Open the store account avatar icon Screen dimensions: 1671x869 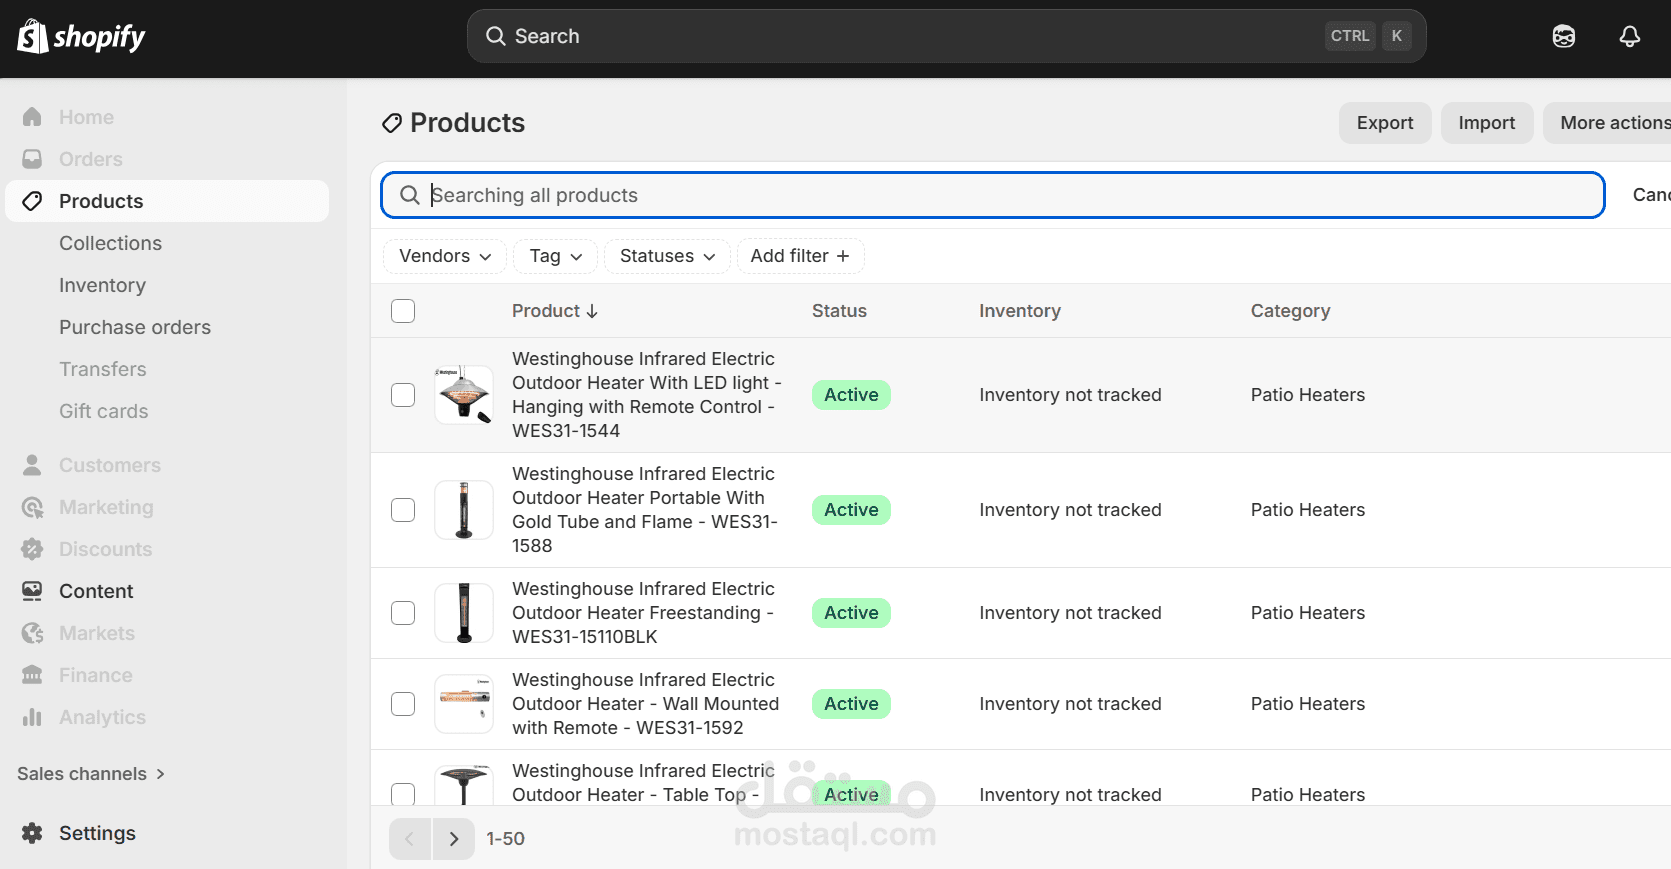coord(1564,37)
